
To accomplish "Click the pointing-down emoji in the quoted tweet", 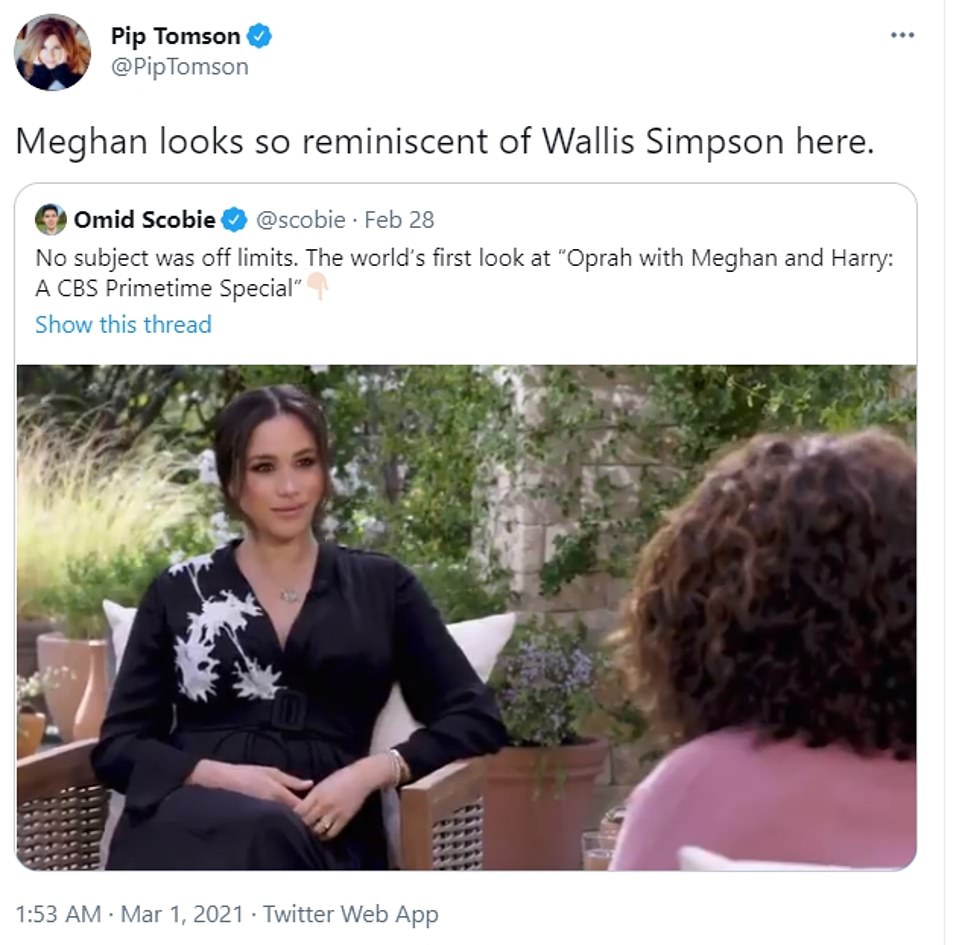I will point(318,287).
